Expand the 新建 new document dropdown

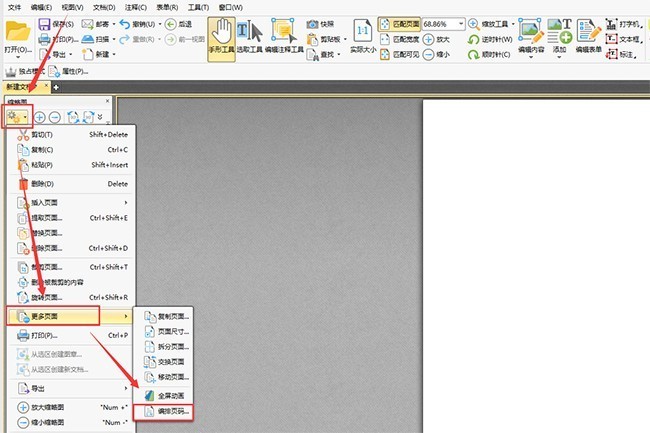tap(114, 54)
